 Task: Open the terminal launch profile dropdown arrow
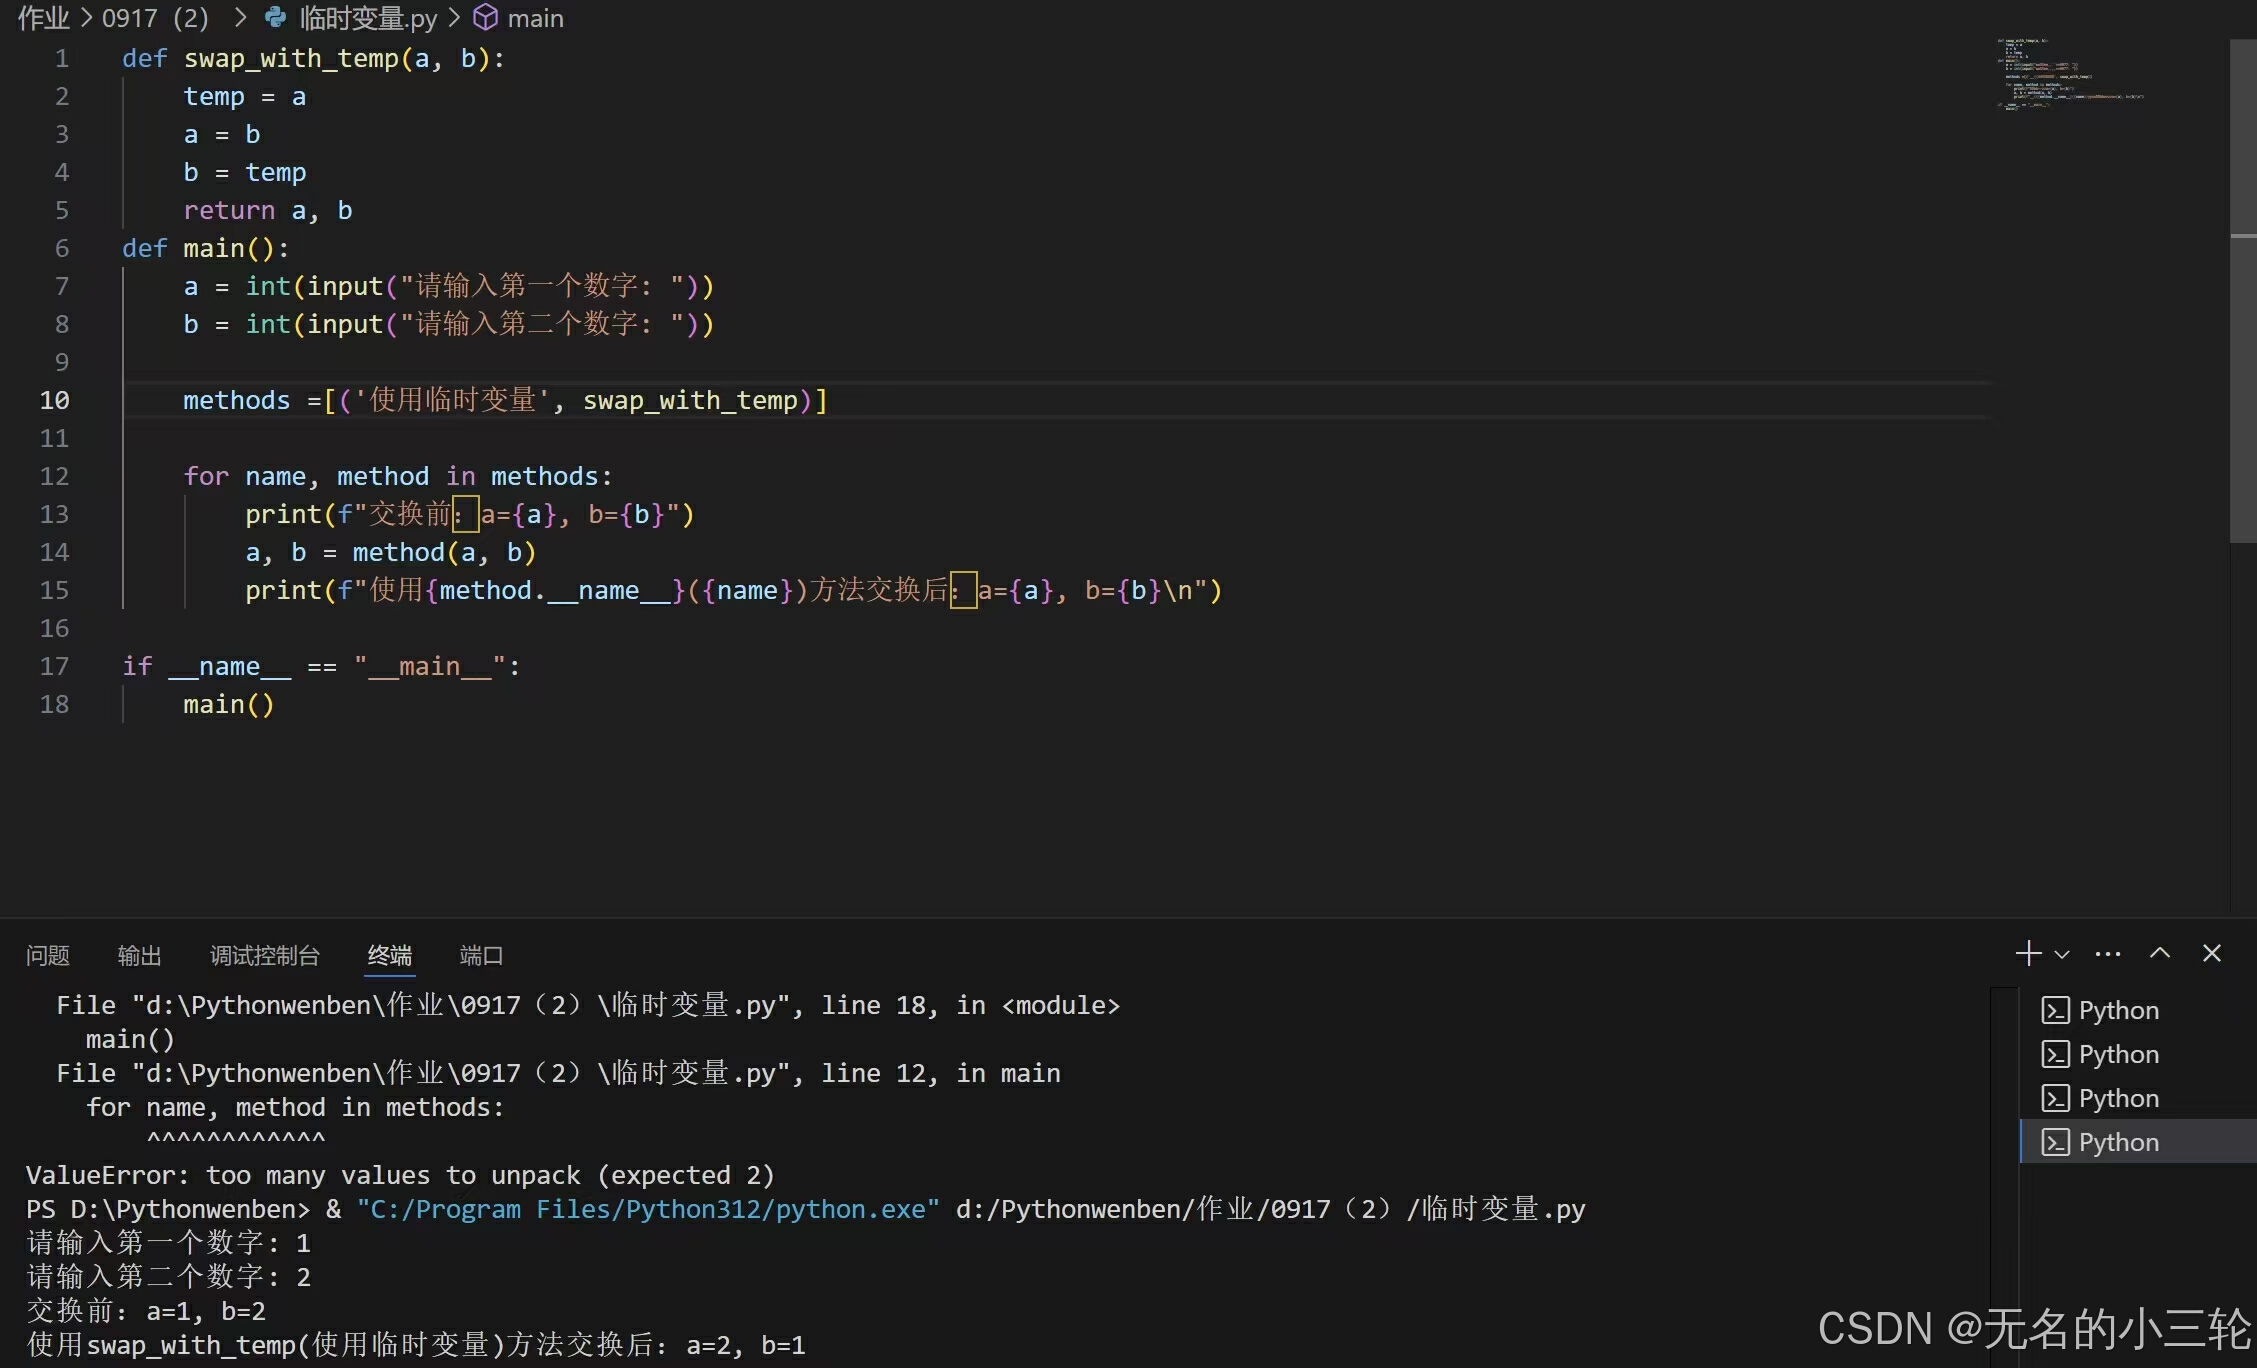2062,955
